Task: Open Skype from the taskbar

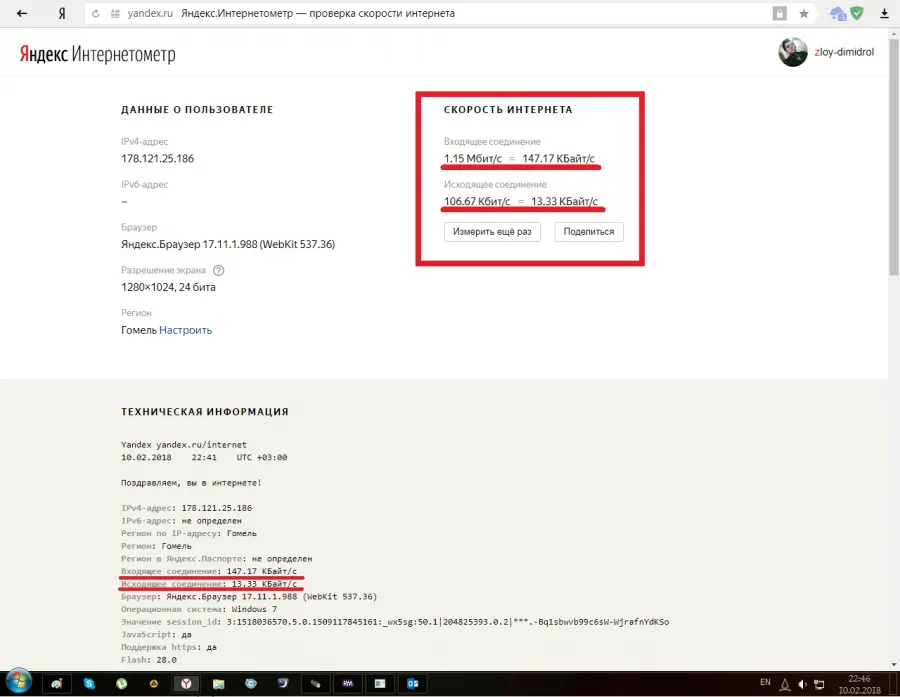Action: [89, 684]
